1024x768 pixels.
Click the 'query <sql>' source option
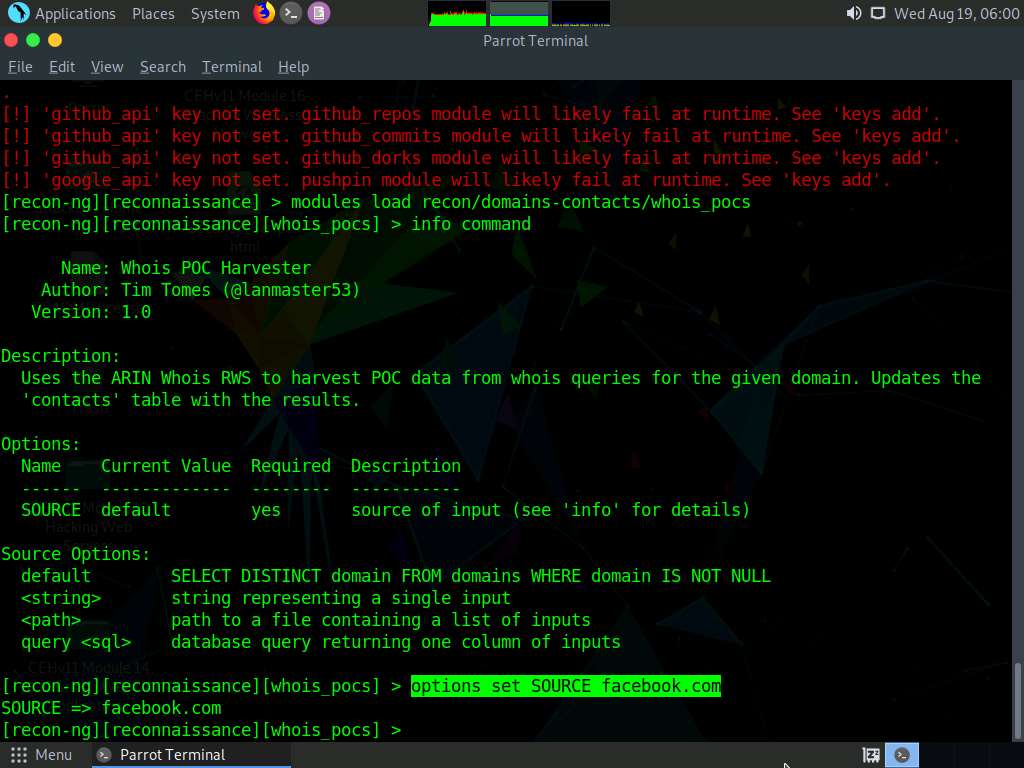[x=76, y=642]
